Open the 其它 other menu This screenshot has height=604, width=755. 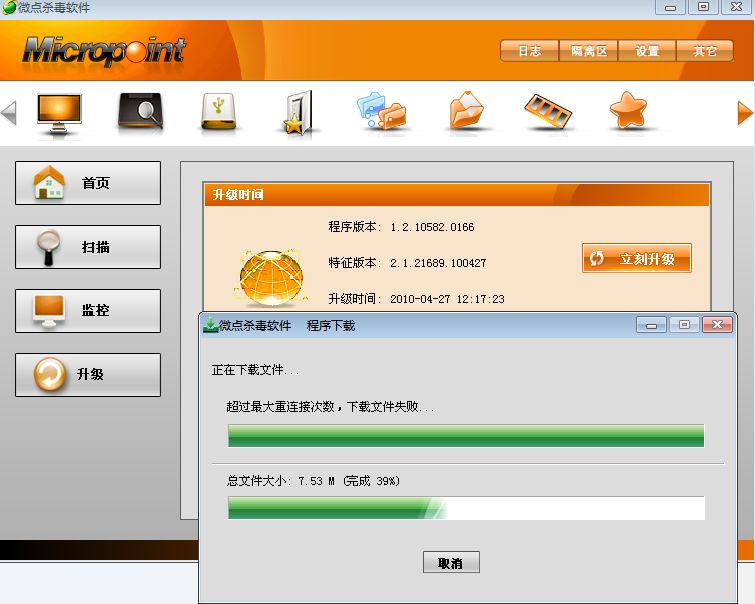click(705, 51)
